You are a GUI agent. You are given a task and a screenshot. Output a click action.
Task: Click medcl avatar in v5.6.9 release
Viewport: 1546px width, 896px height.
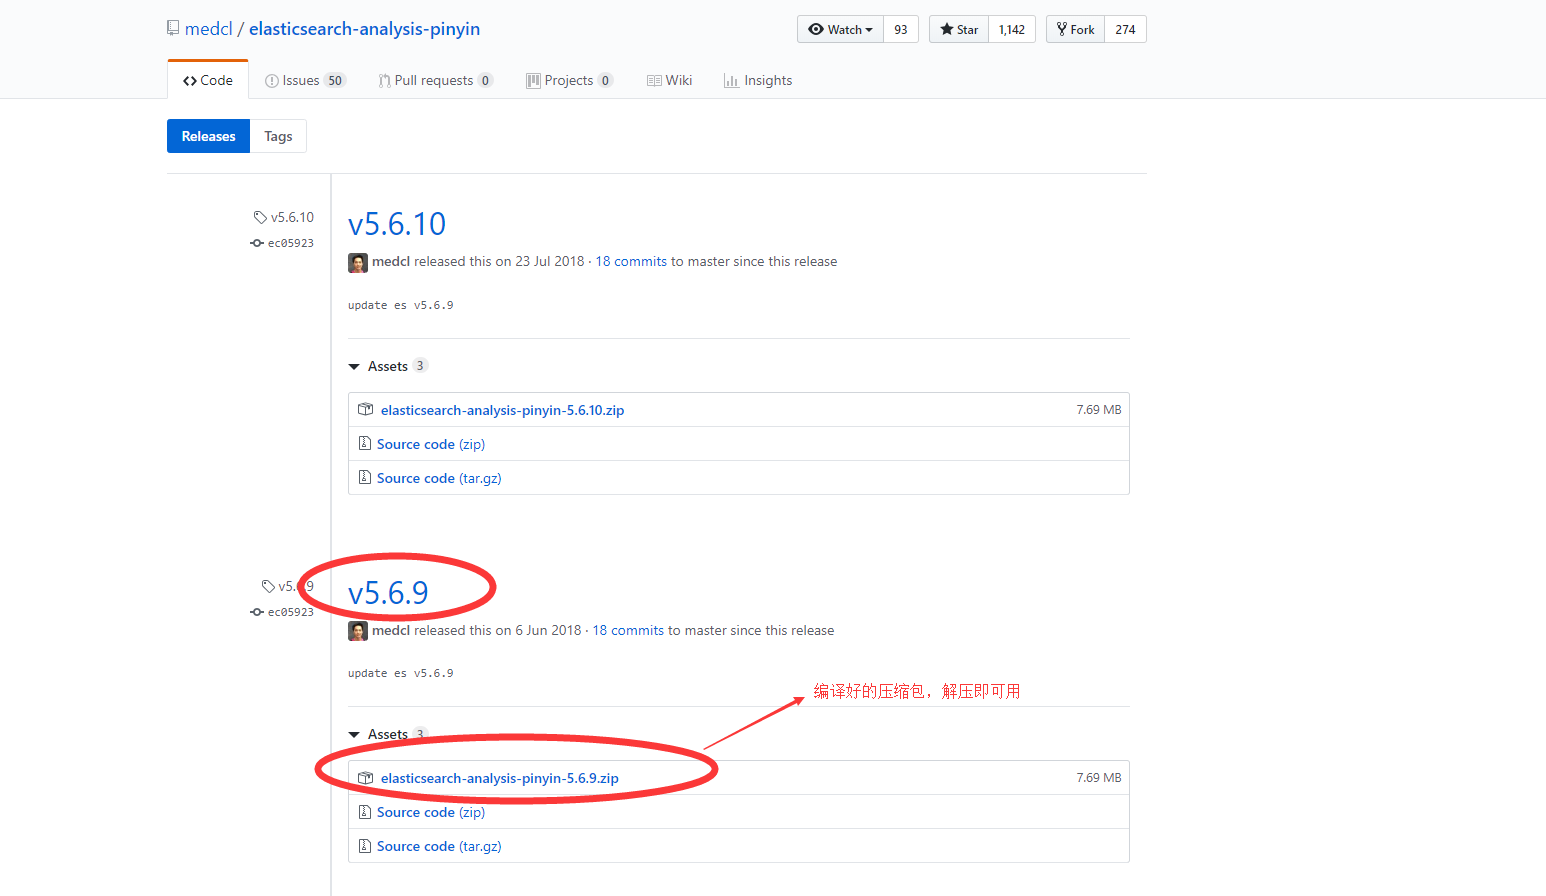[x=358, y=631]
